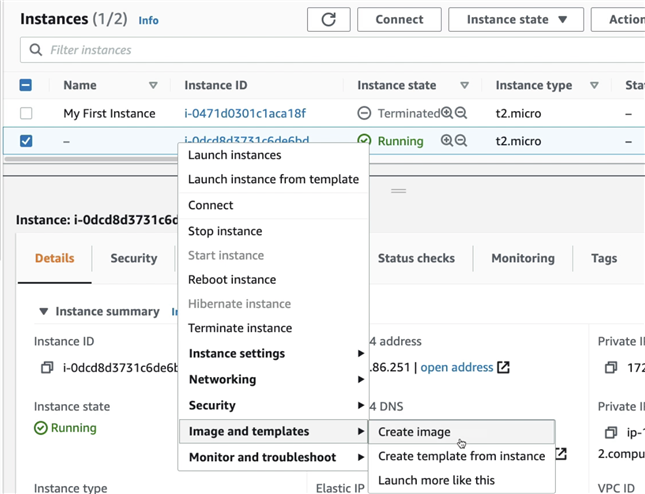Click zoom-out icon beside Running state
Viewport: 645px width, 494px height.
point(461,141)
